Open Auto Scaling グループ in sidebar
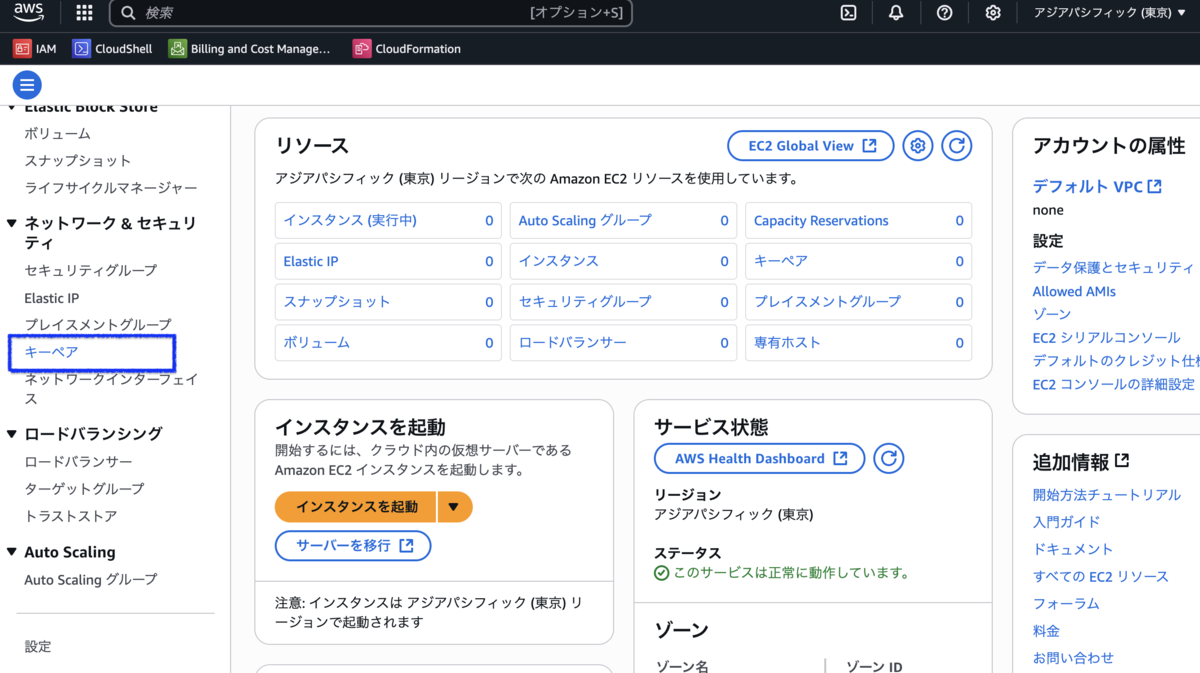Viewport: 1200px width, 673px height. click(x=90, y=579)
